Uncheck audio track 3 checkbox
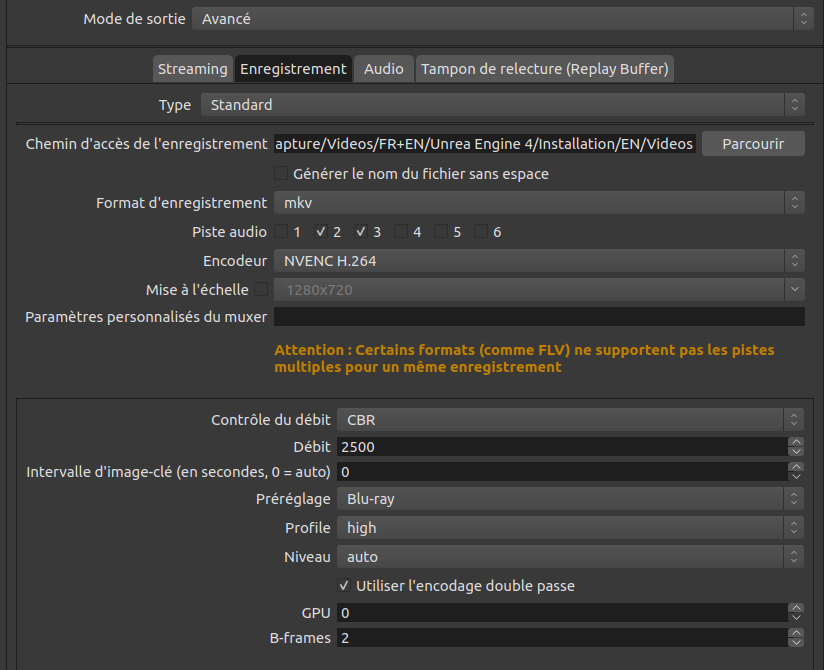The image size is (824, 670). coord(361,232)
